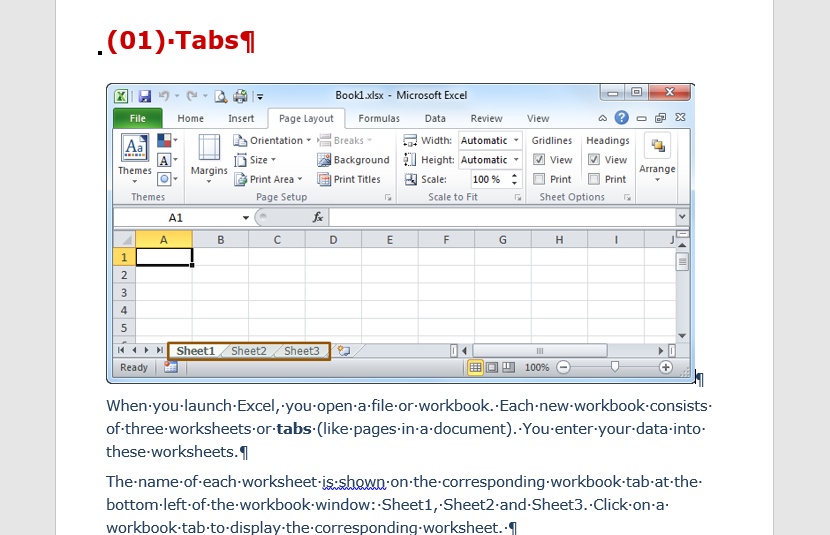Switch to the Sheet2 worksheet tab

tap(249, 351)
